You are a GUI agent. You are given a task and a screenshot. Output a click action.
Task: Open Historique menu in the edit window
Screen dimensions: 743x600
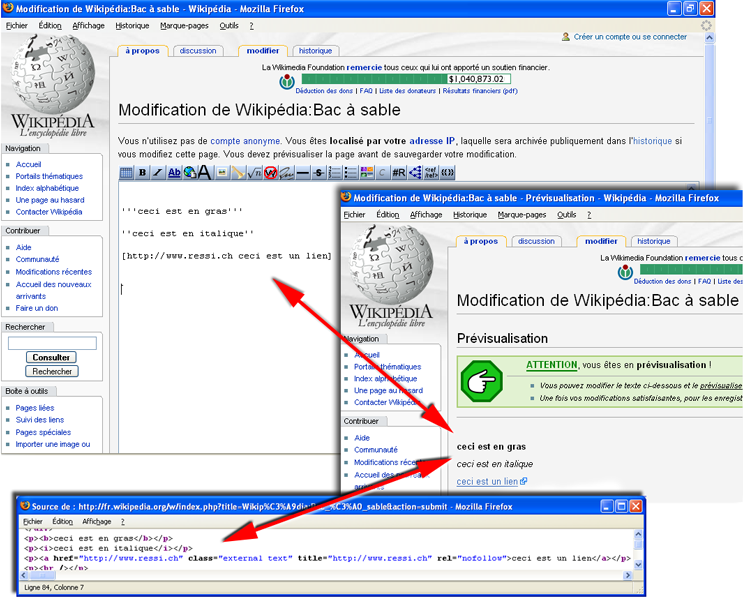(x=132, y=26)
